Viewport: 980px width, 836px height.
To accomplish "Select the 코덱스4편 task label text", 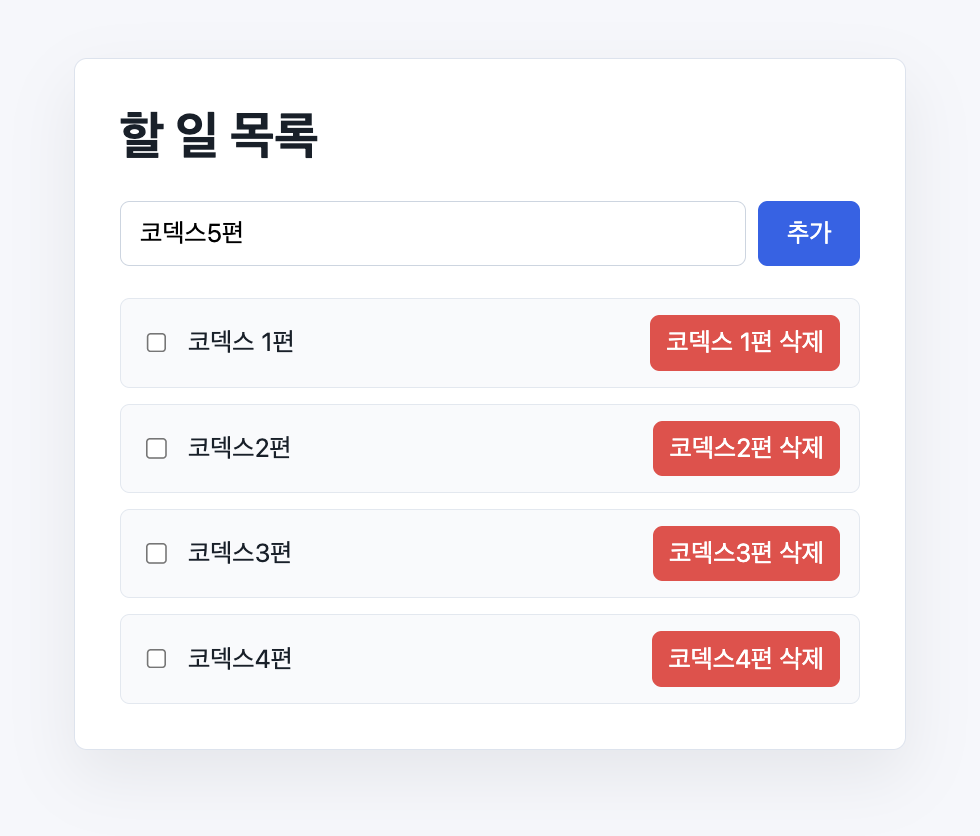I will click(239, 659).
